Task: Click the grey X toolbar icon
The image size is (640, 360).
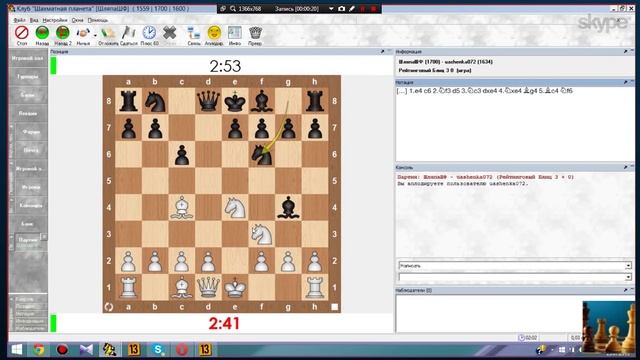Action: 169,33
